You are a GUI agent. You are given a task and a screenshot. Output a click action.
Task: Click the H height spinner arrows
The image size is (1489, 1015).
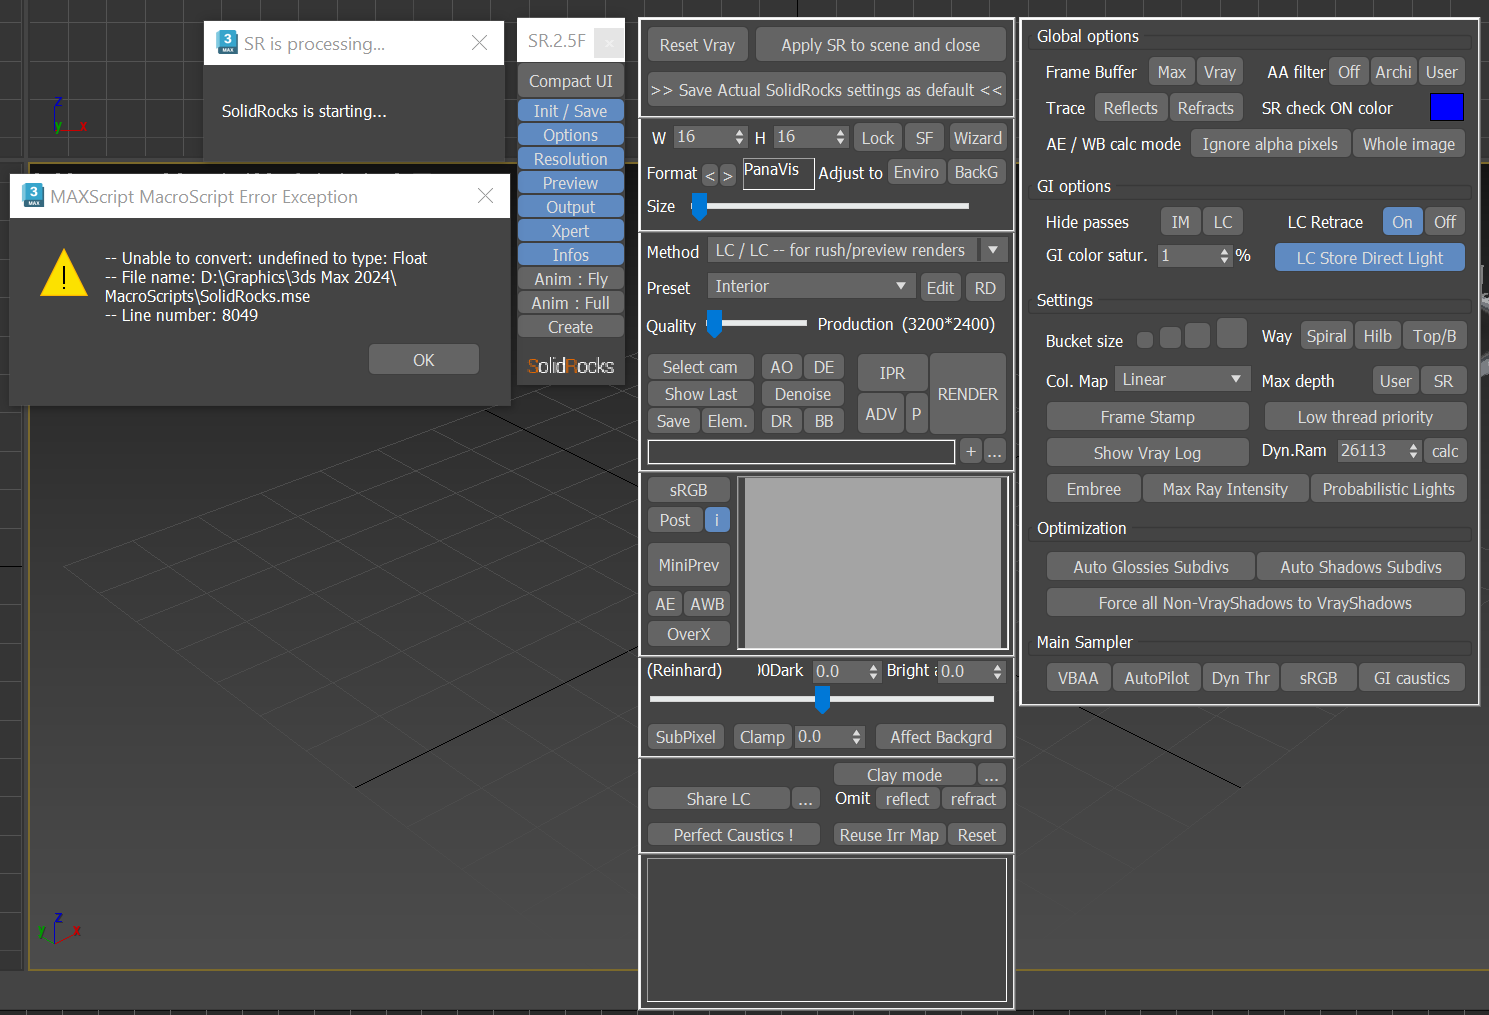(840, 137)
